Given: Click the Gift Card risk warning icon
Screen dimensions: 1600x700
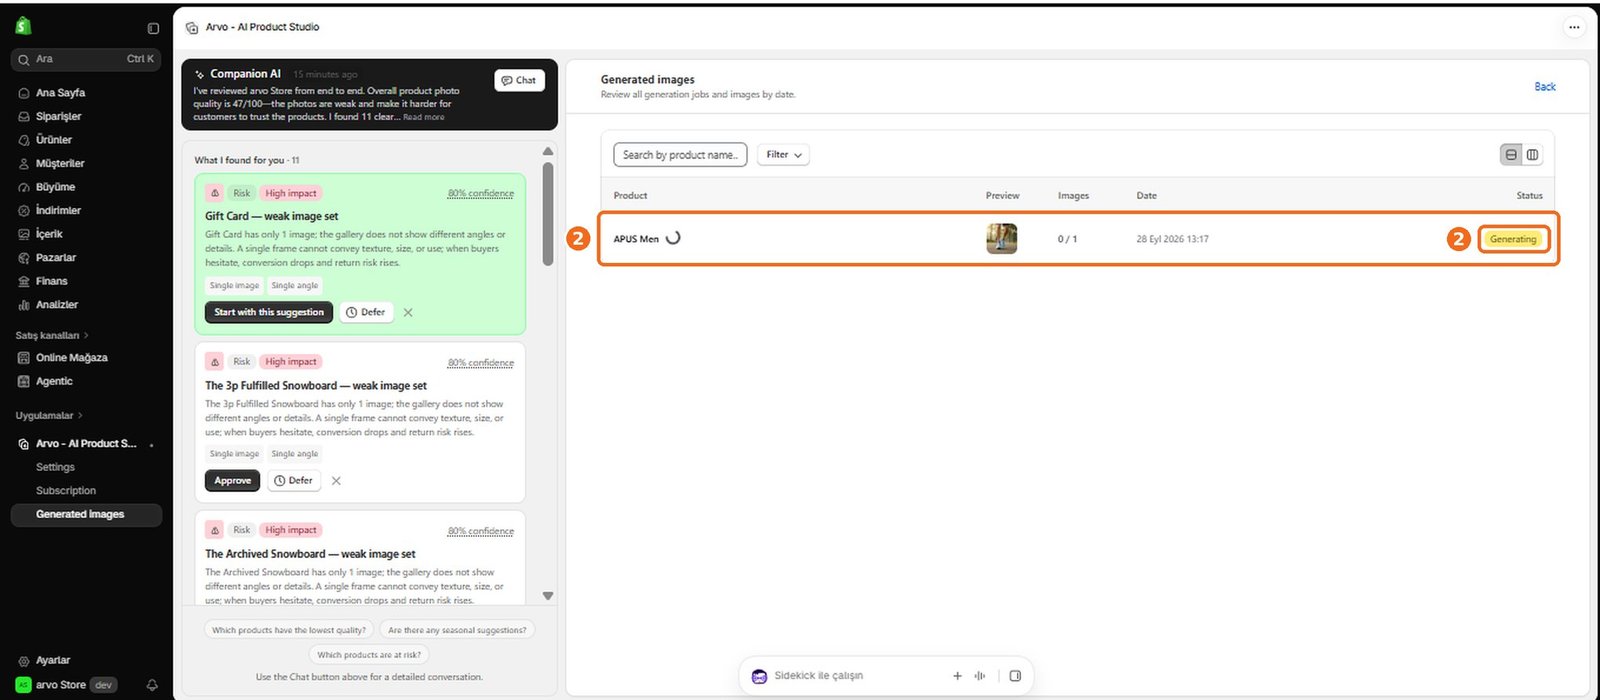Looking at the screenshot, I should pos(215,193).
